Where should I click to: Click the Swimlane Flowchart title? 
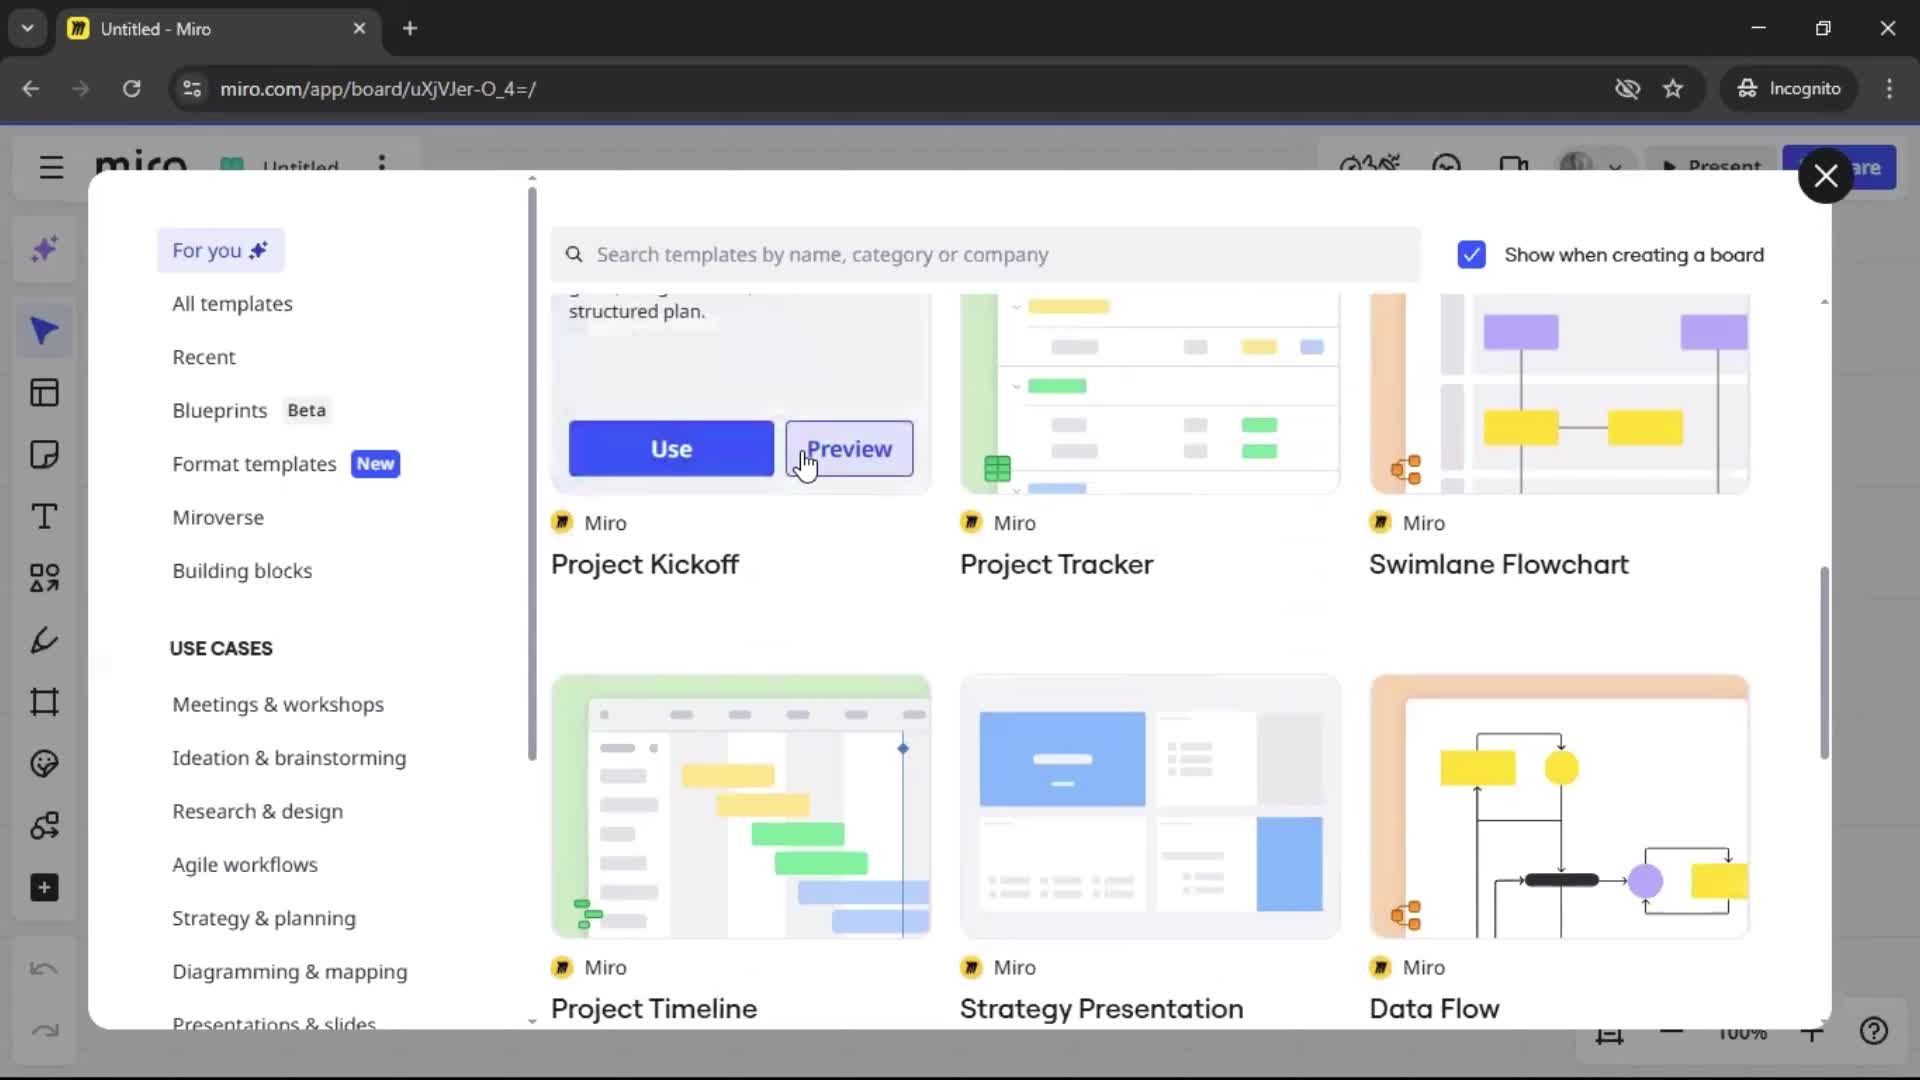point(1498,565)
